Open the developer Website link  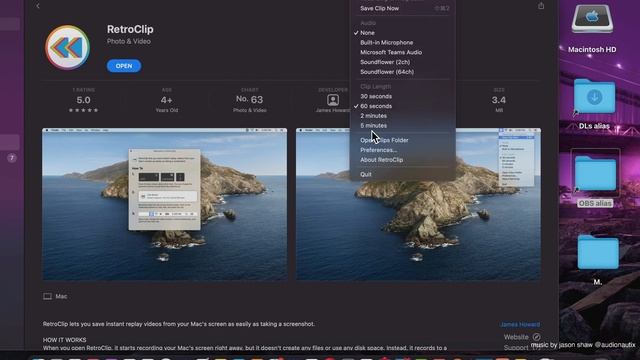click(x=516, y=337)
